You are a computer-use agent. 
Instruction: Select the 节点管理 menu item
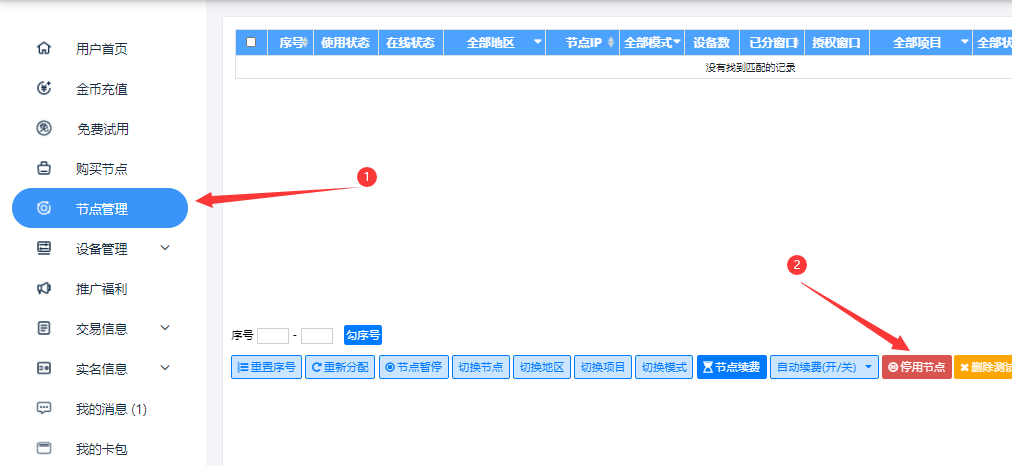click(100, 208)
